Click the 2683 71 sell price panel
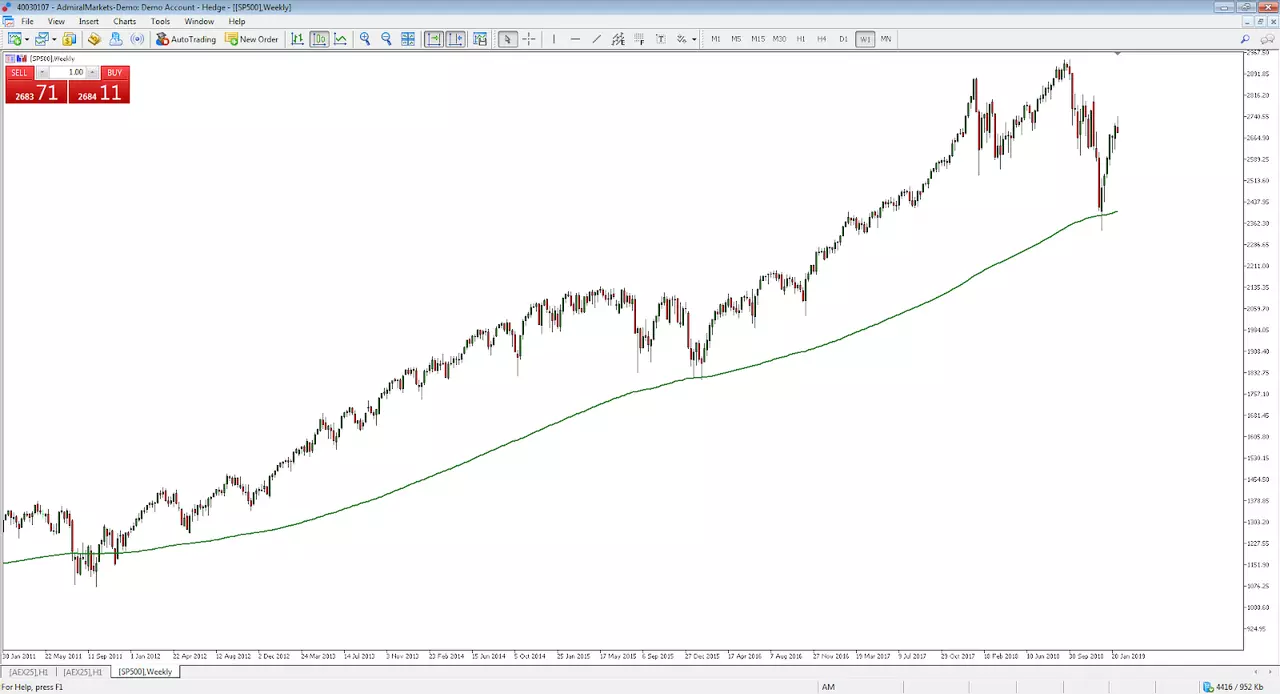1280x694 pixels. pyautogui.click(x=36, y=92)
